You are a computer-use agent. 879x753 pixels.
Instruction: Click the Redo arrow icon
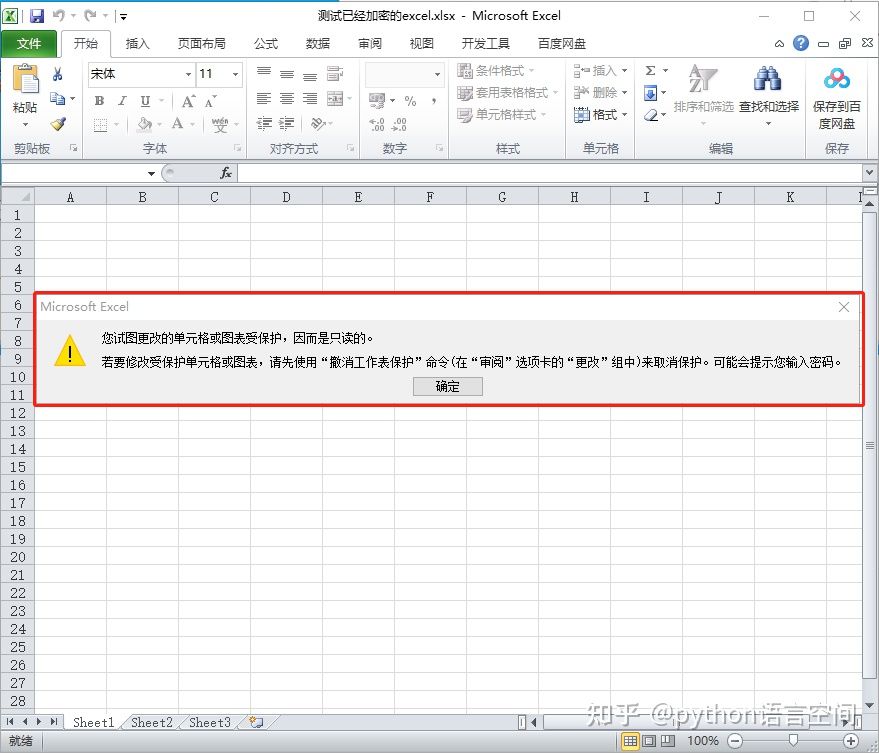tap(90, 16)
